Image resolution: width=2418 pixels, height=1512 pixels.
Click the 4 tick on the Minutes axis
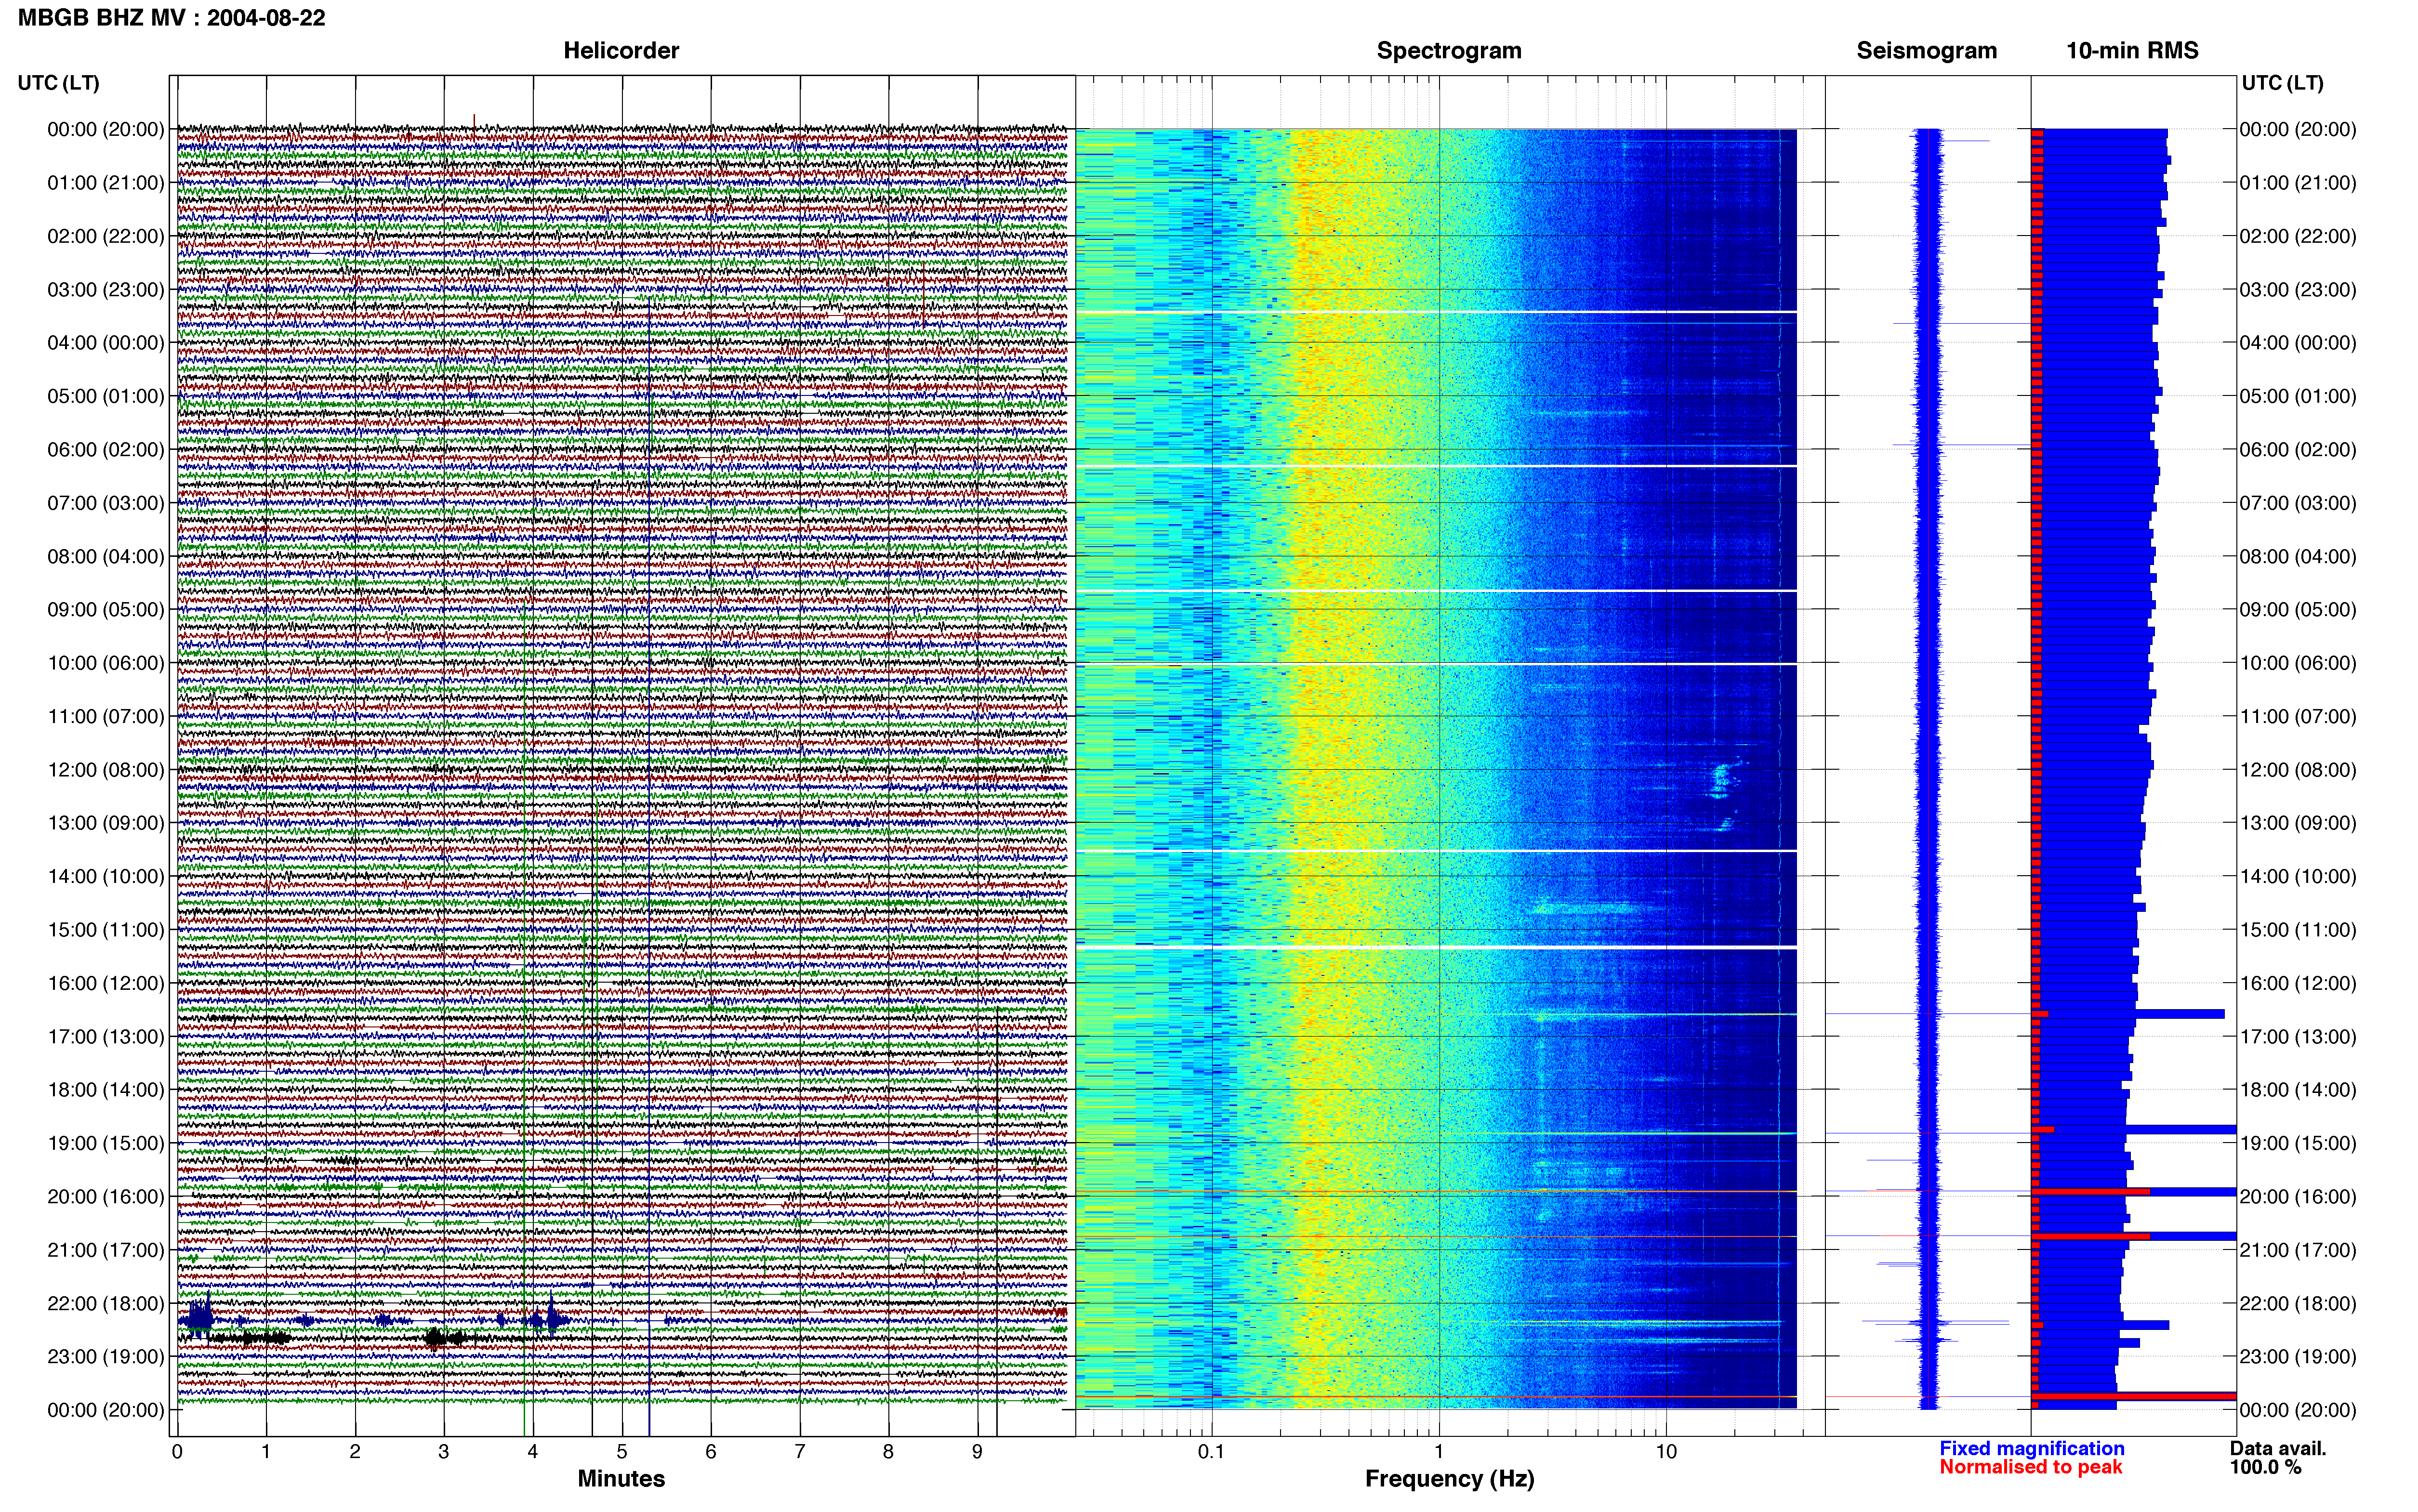(533, 1452)
